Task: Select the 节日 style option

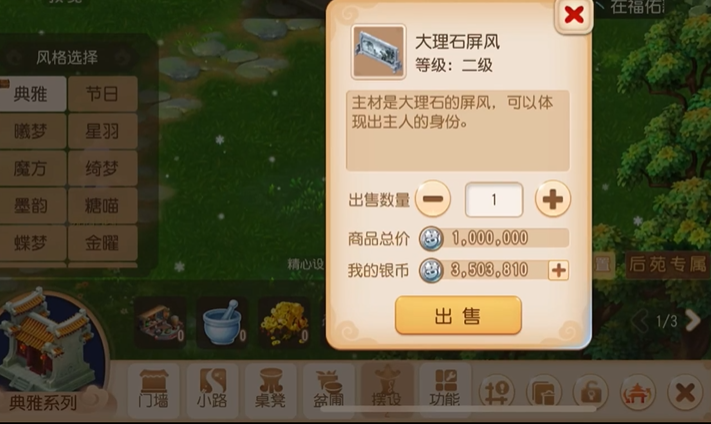Action: pyautogui.click(x=102, y=94)
